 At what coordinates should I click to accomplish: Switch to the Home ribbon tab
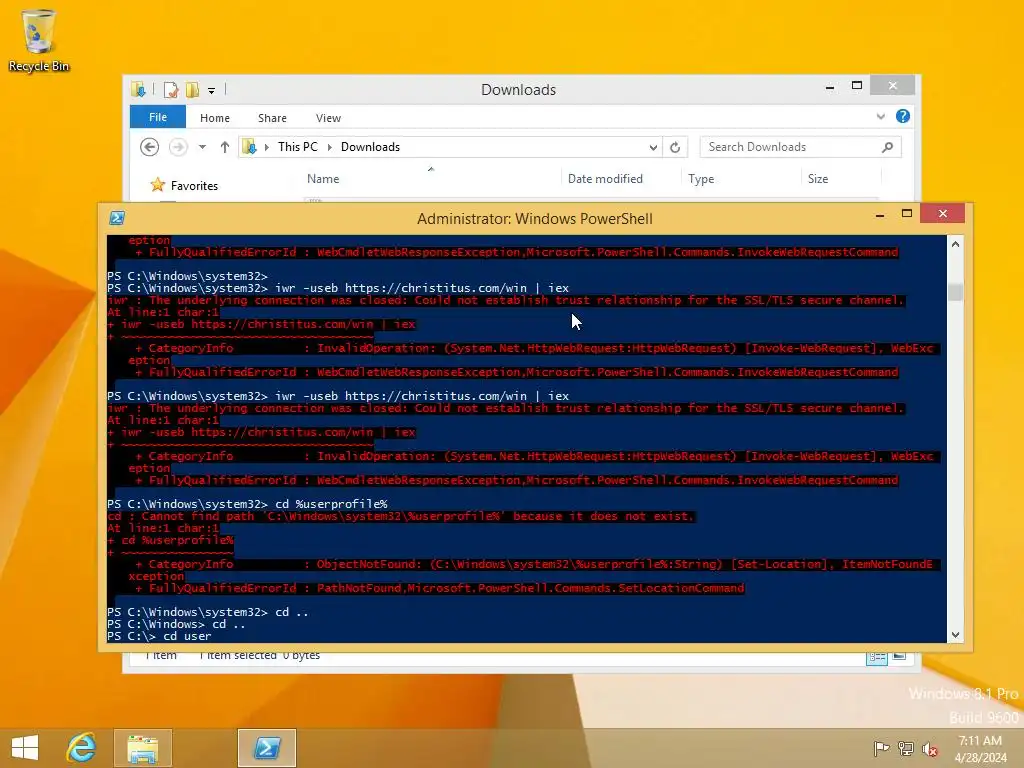[x=215, y=118]
